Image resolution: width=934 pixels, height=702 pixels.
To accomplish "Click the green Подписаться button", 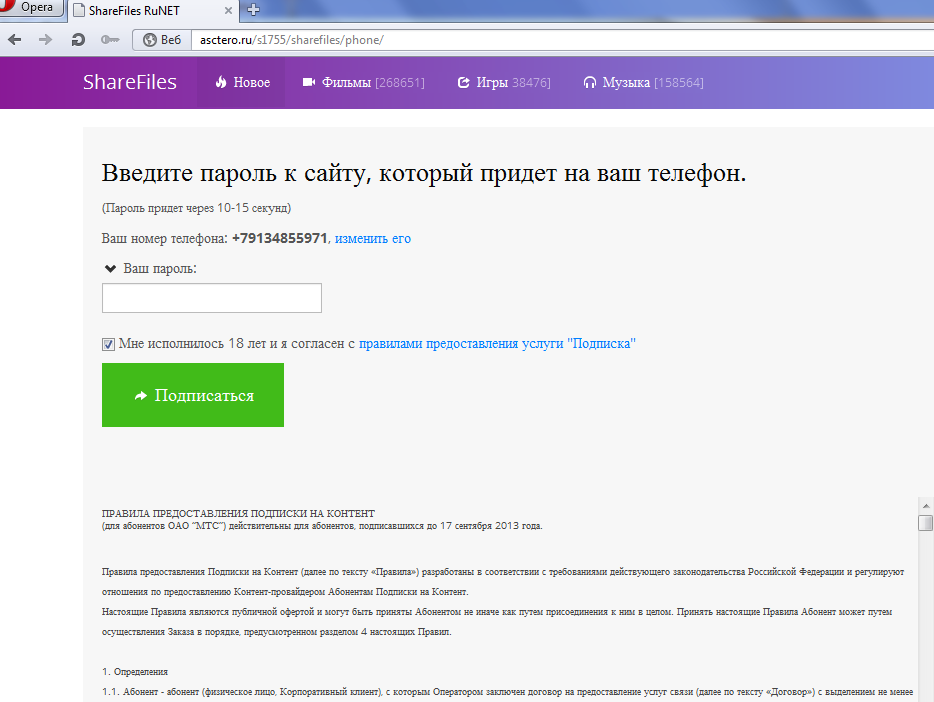I will 193,395.
